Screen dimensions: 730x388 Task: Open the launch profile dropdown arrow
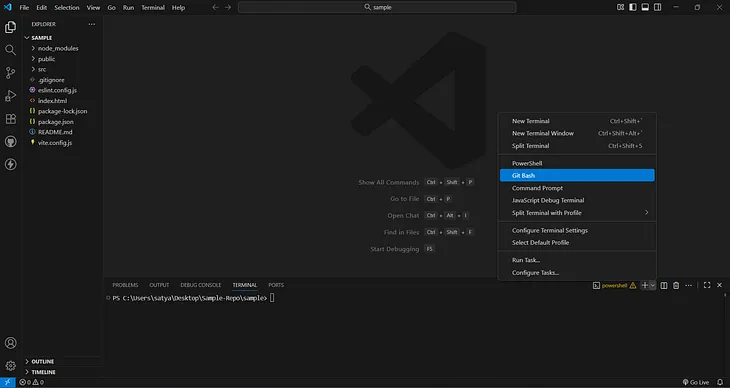click(x=653, y=286)
